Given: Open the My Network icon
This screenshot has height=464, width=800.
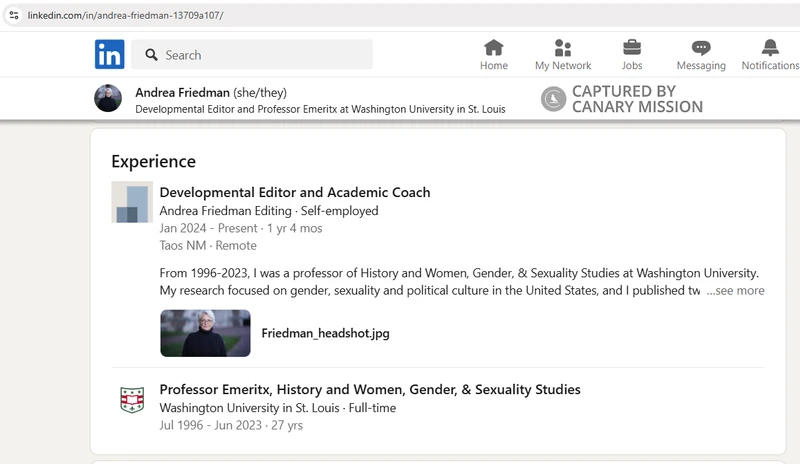Looking at the screenshot, I should click(563, 48).
